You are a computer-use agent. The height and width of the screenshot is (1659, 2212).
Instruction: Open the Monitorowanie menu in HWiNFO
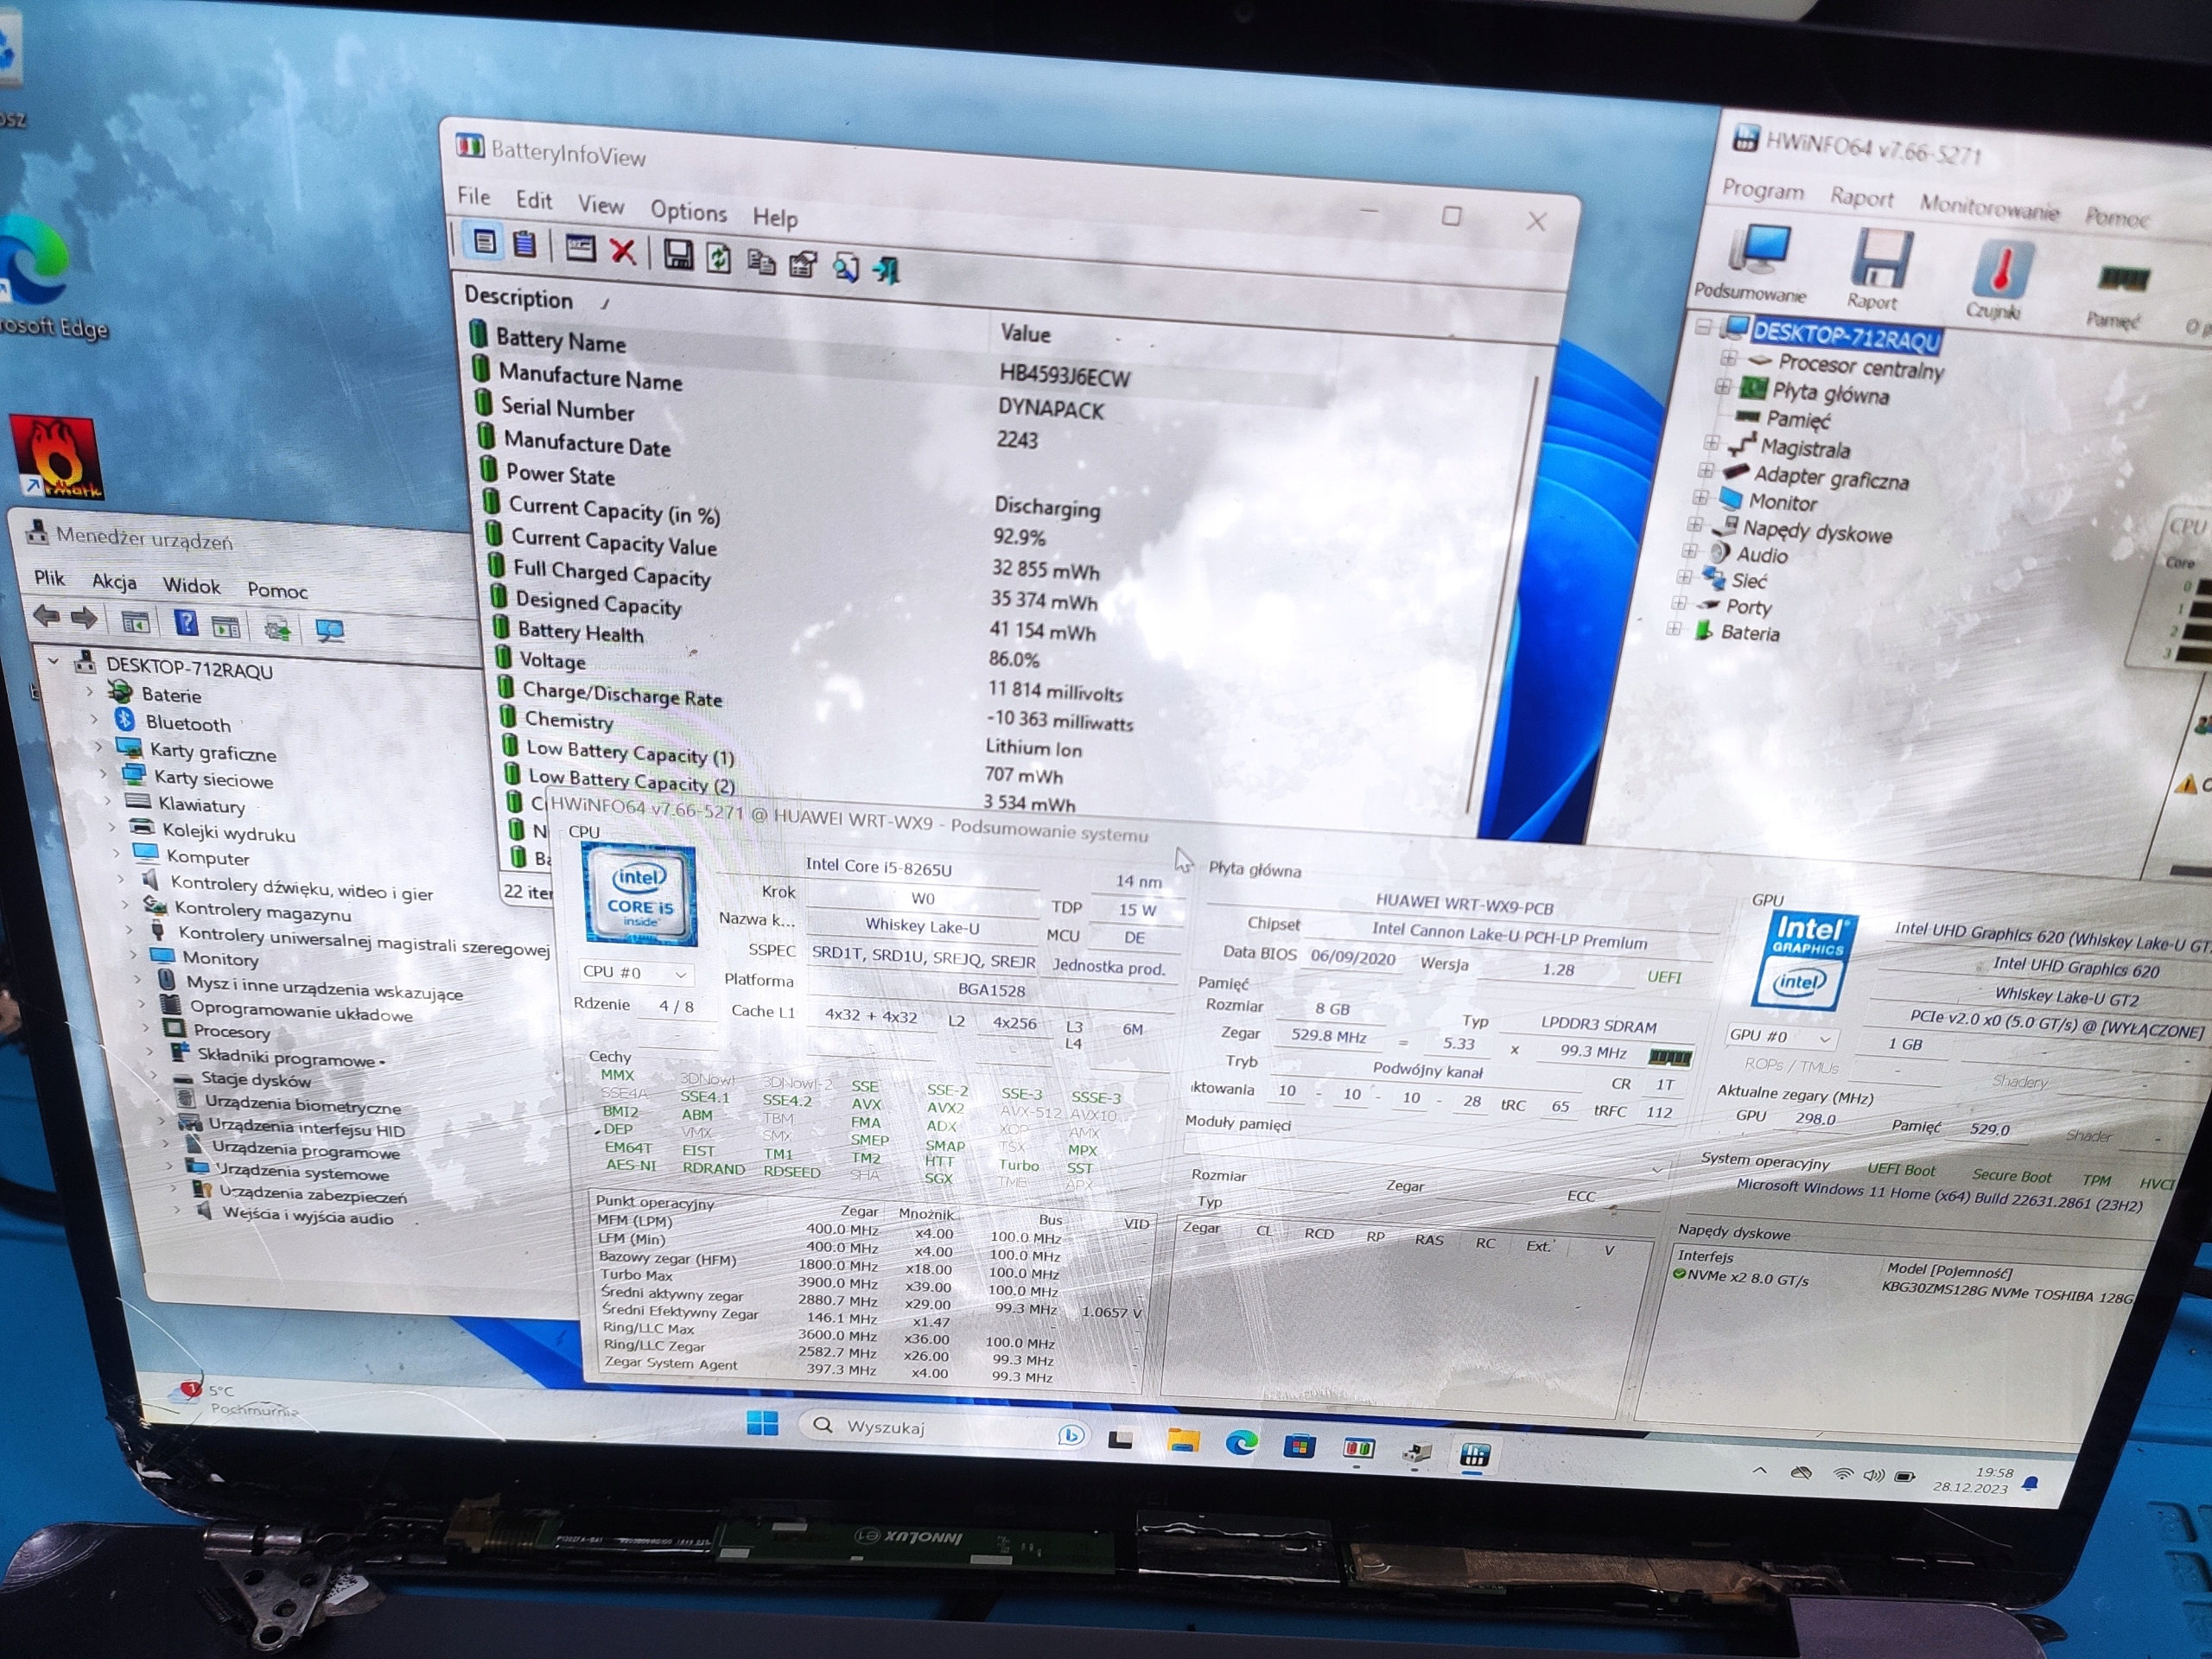pyautogui.click(x=1988, y=208)
